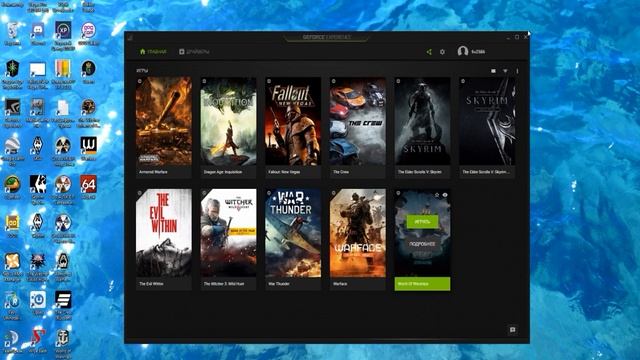Click the 'War Thunder' title text
Viewport: 640px width, 360px height.
click(279, 284)
